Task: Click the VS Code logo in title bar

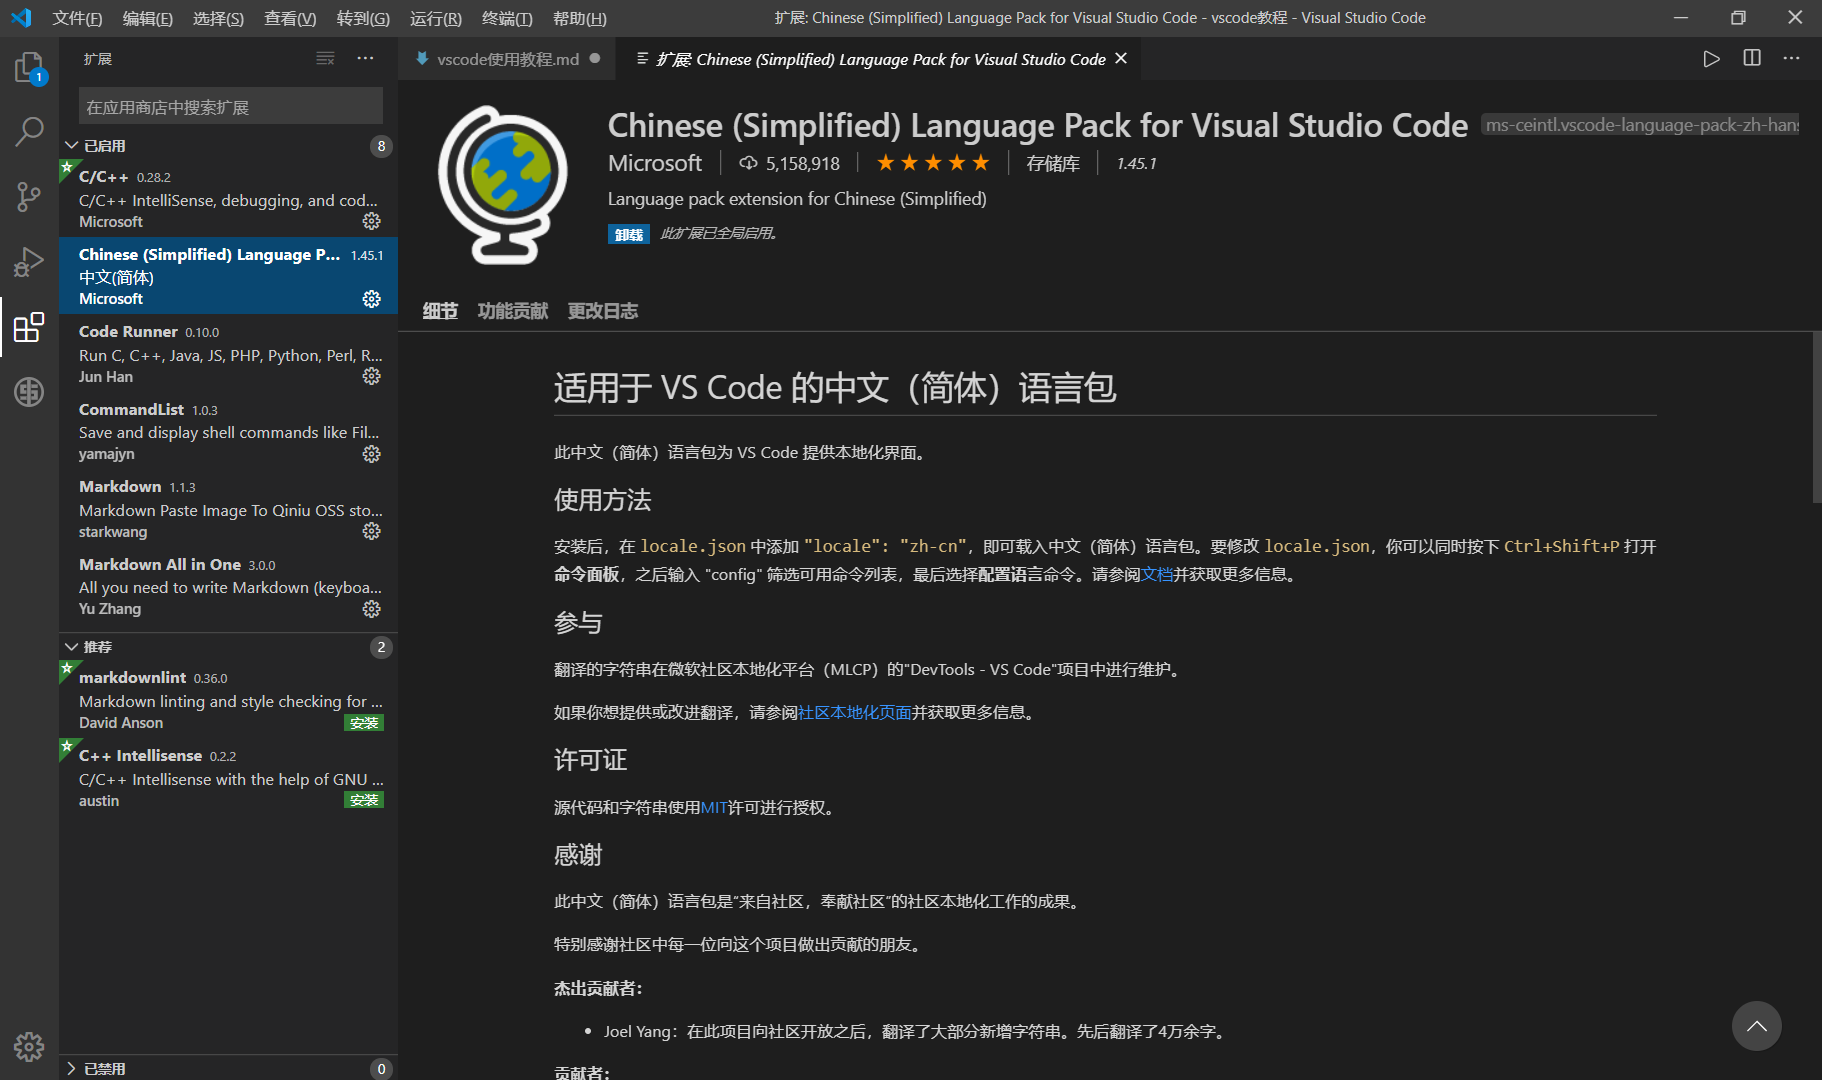Action: coord(21,18)
